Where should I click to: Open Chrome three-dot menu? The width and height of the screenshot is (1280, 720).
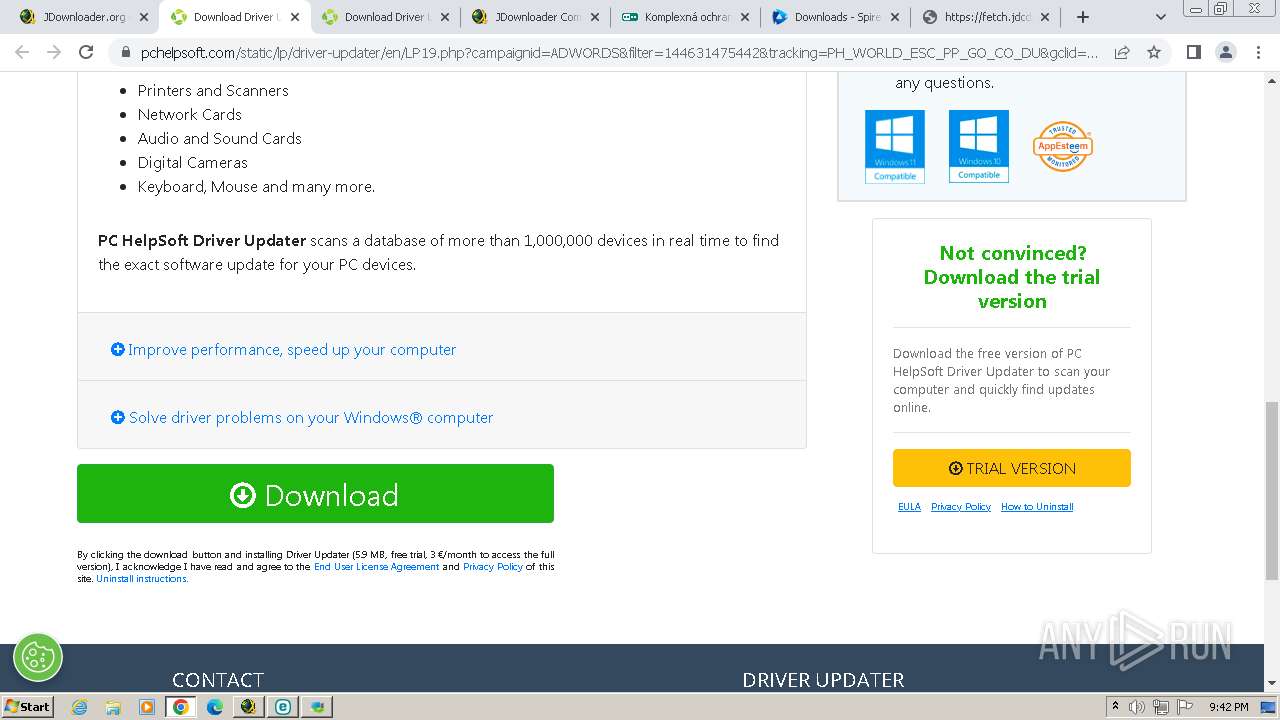coord(1257,52)
